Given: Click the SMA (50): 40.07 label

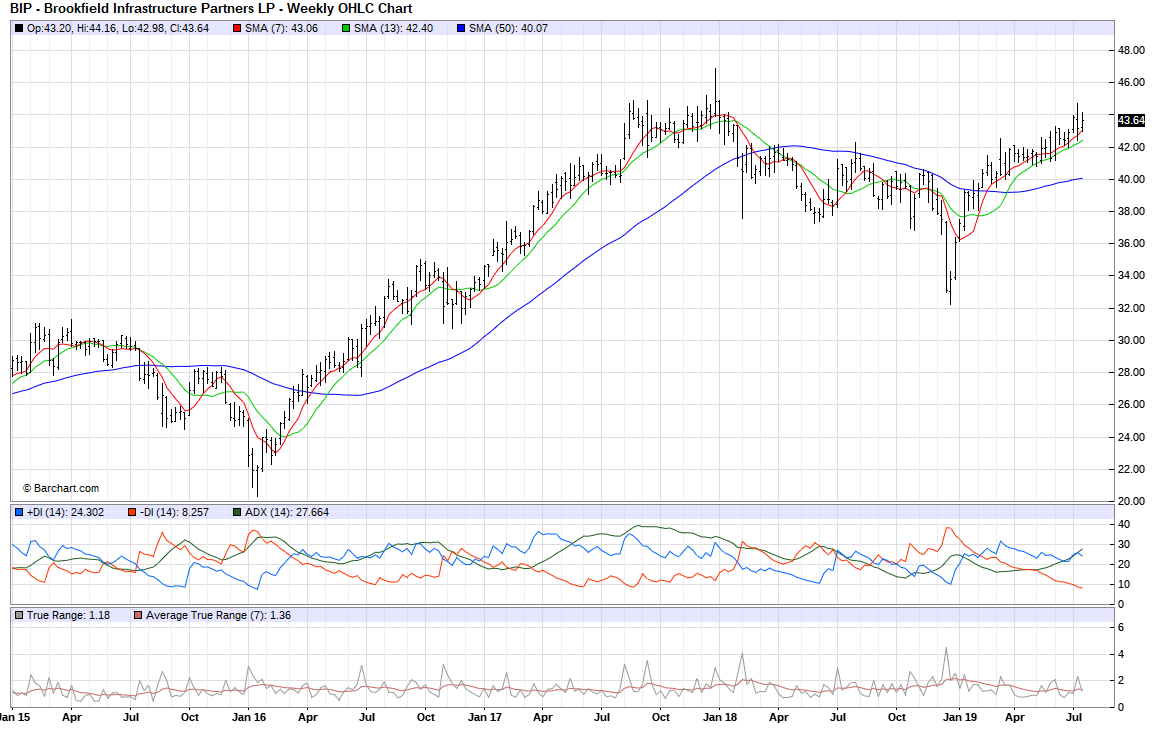Looking at the screenshot, I should pos(509,28).
